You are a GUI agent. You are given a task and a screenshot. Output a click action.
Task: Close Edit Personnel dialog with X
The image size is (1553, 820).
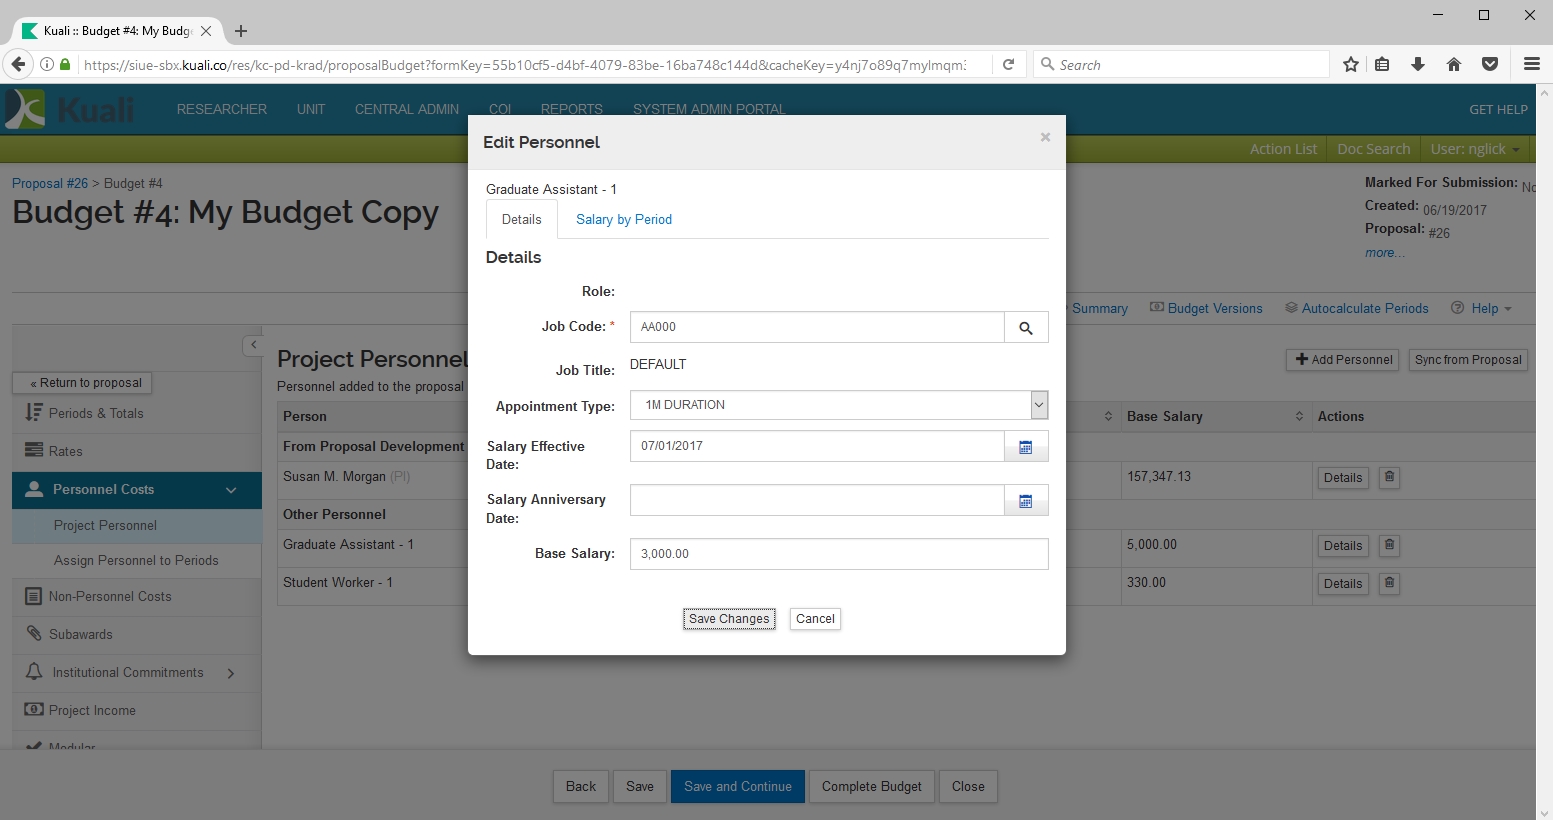click(1045, 137)
